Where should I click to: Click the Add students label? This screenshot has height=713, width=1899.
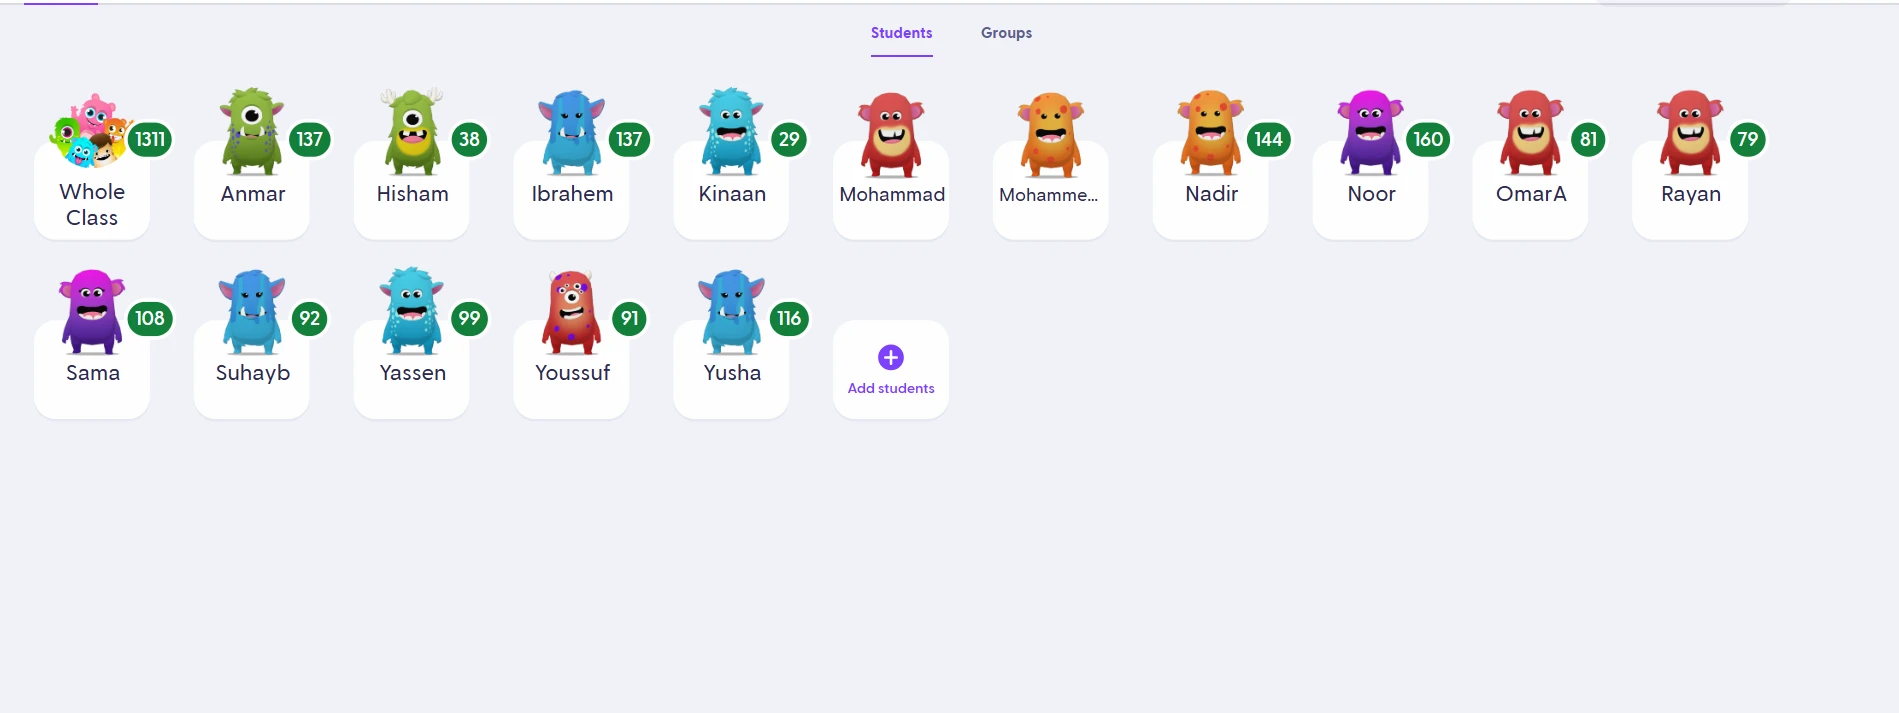(891, 388)
